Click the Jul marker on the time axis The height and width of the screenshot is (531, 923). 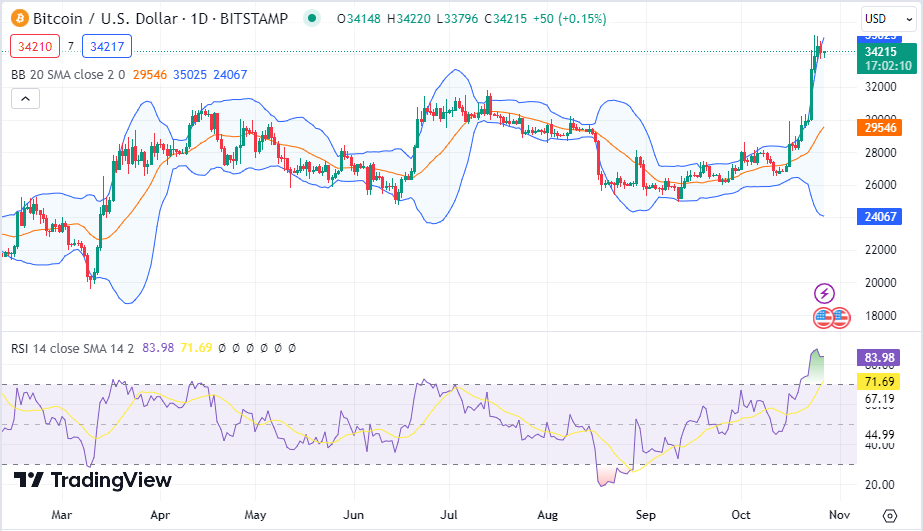pos(449,514)
